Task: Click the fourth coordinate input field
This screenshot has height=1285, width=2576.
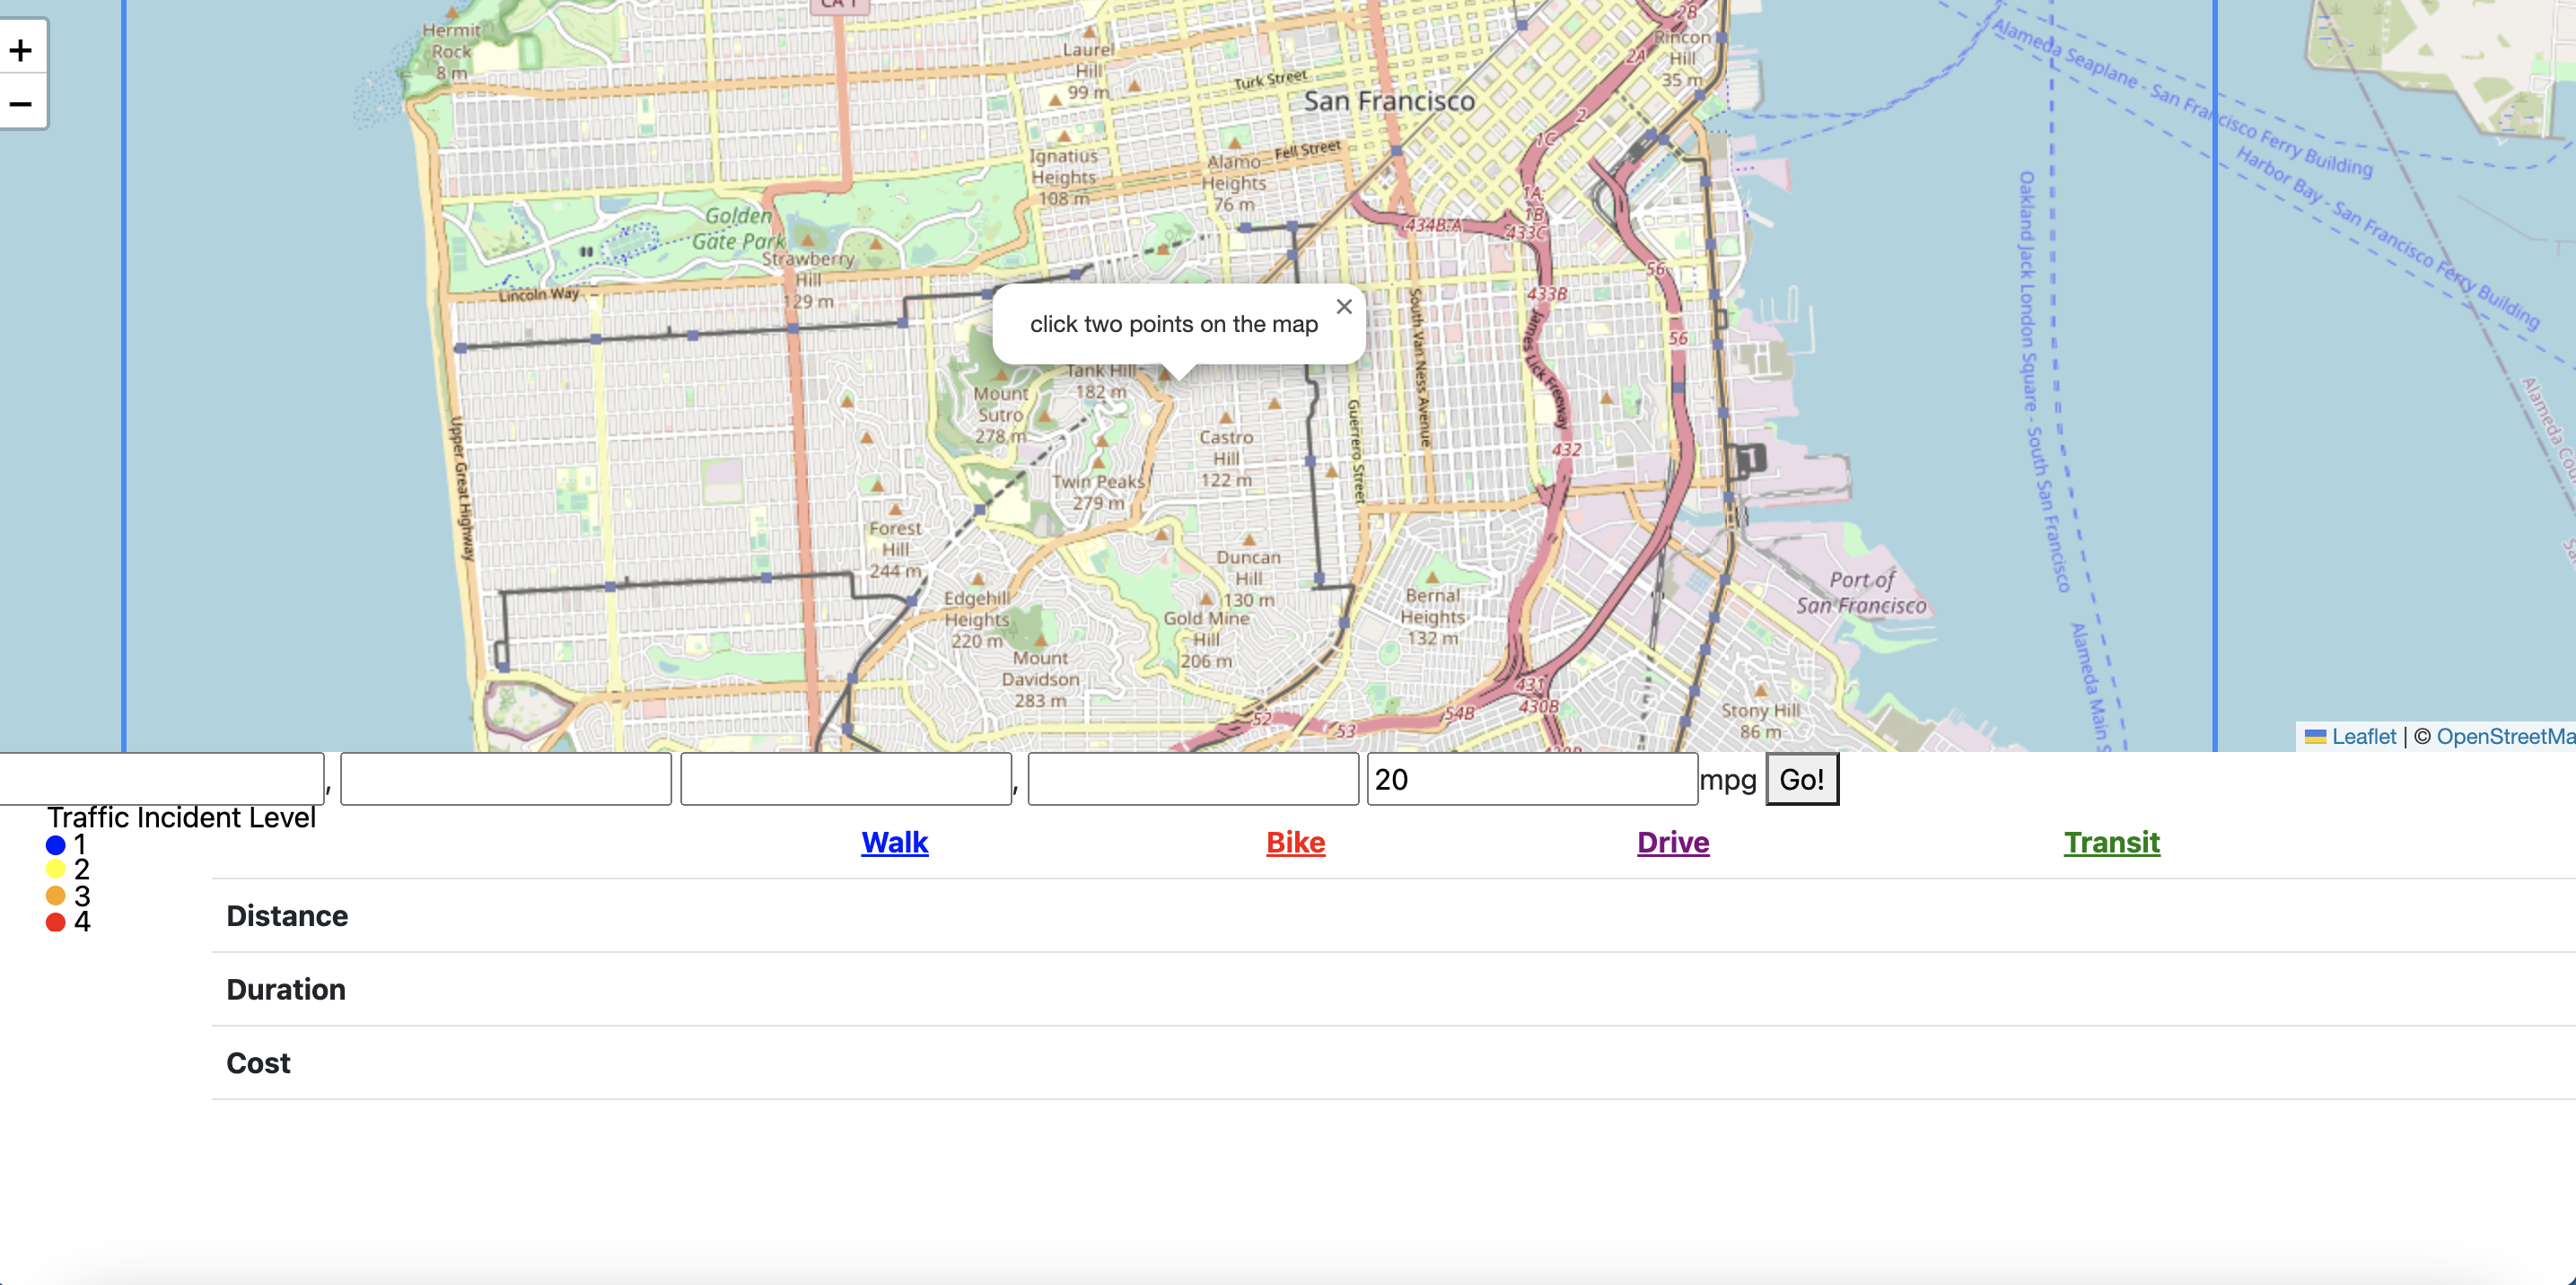Action: pos(1192,779)
